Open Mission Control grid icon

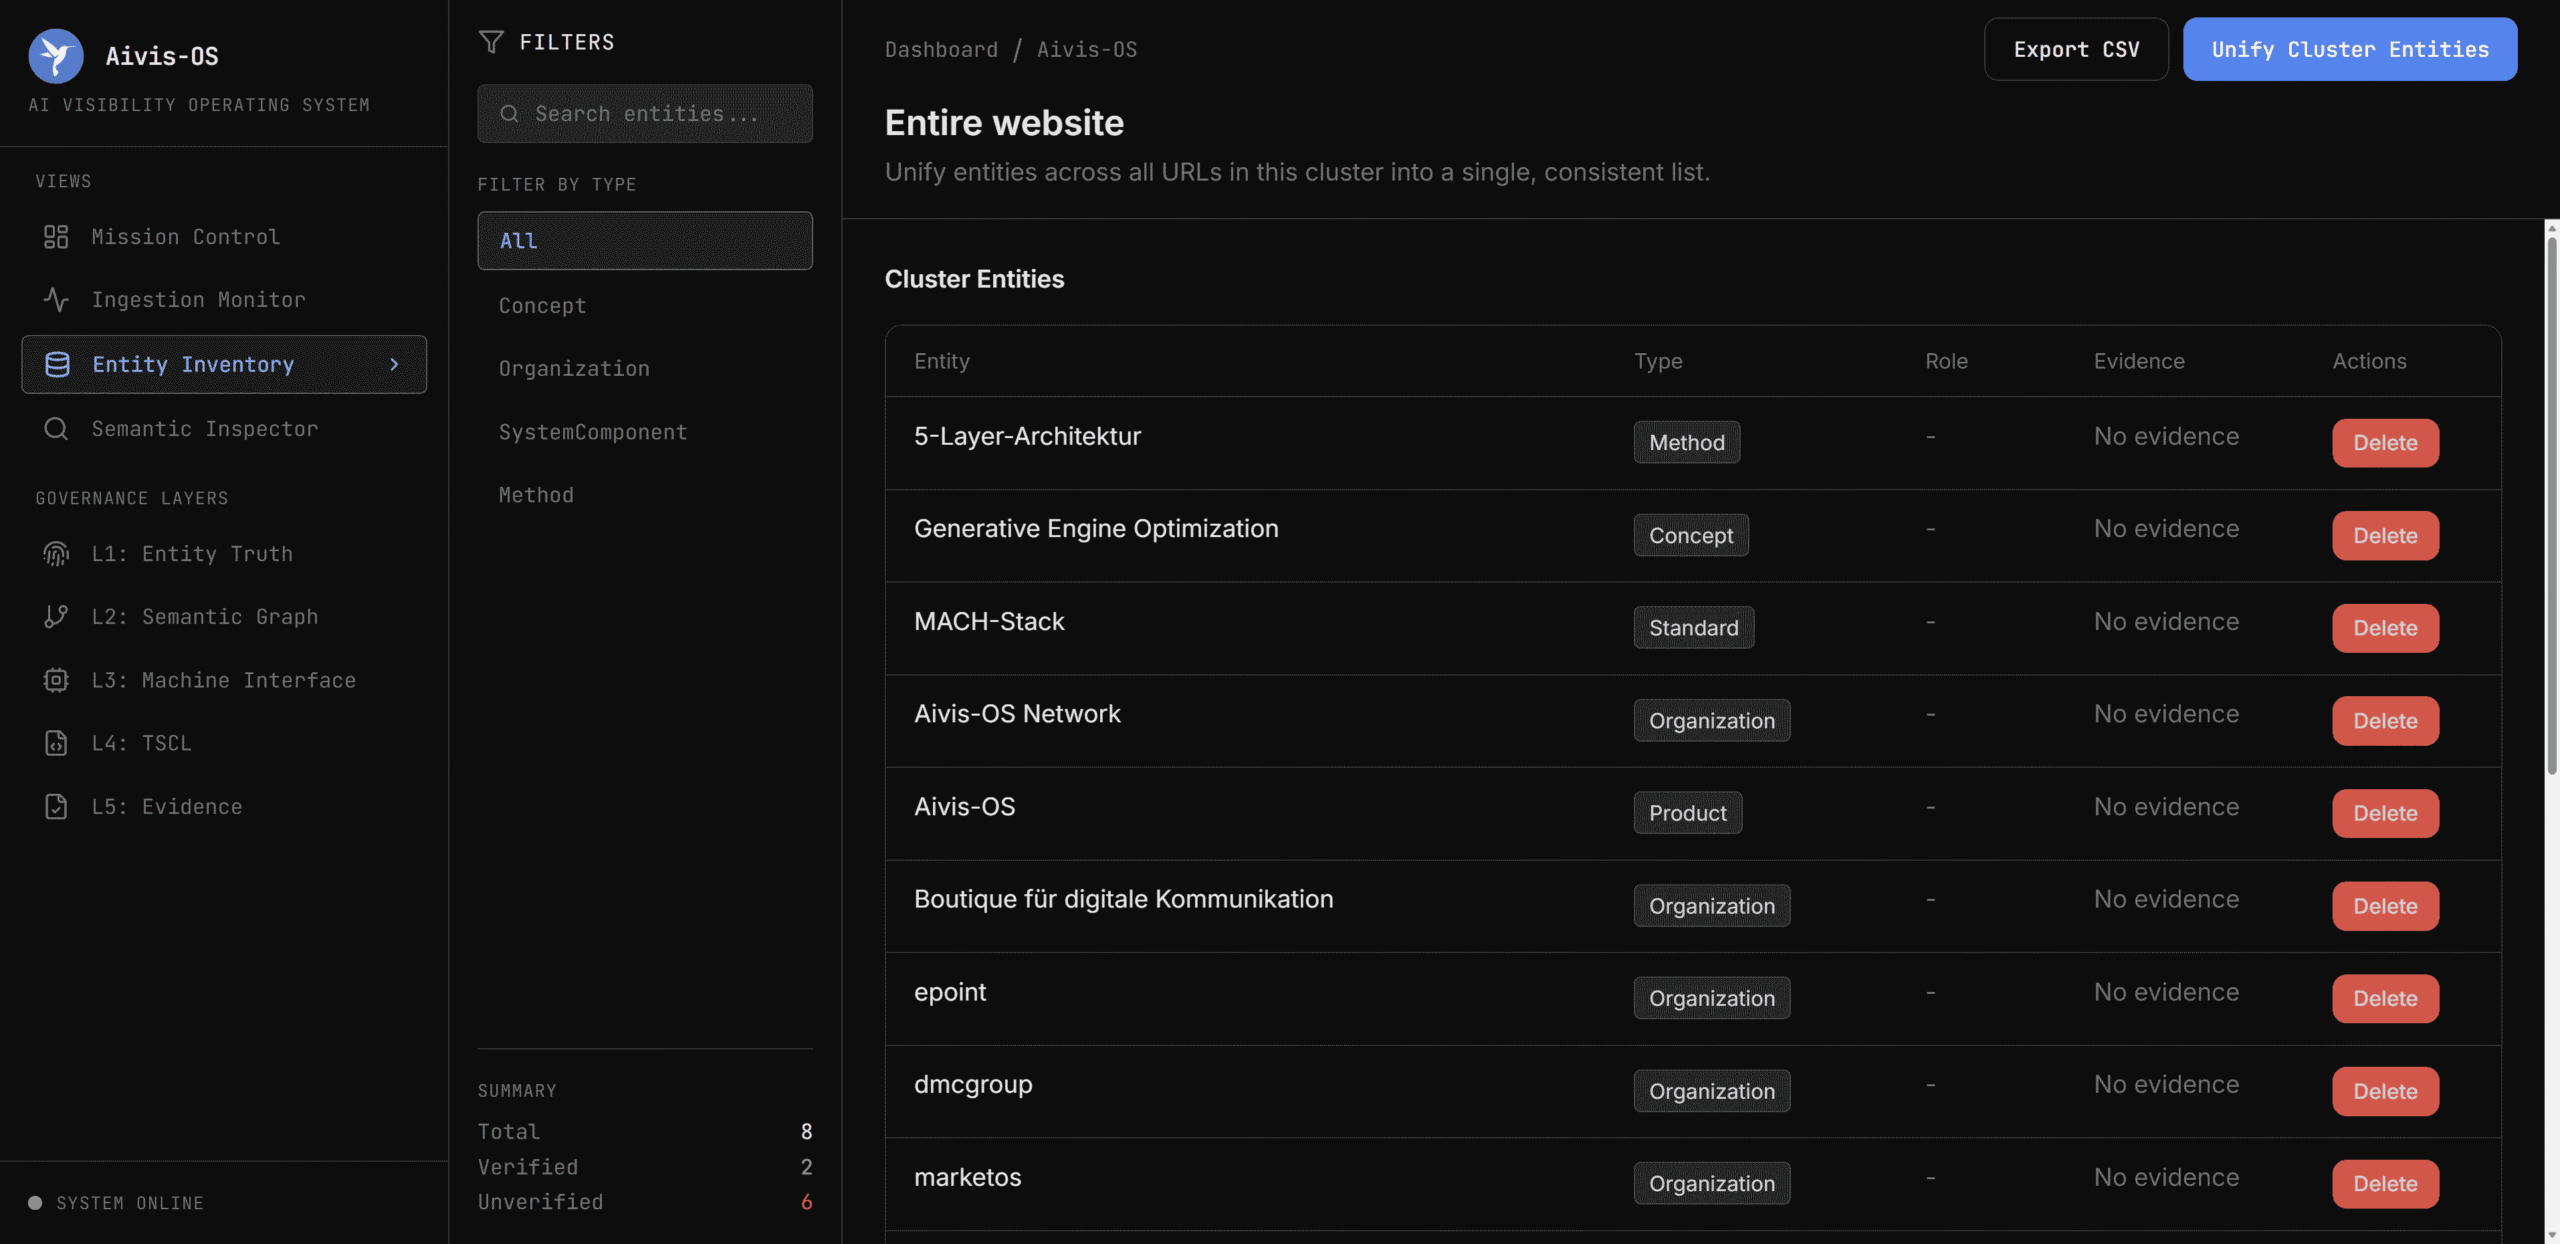pos(56,237)
